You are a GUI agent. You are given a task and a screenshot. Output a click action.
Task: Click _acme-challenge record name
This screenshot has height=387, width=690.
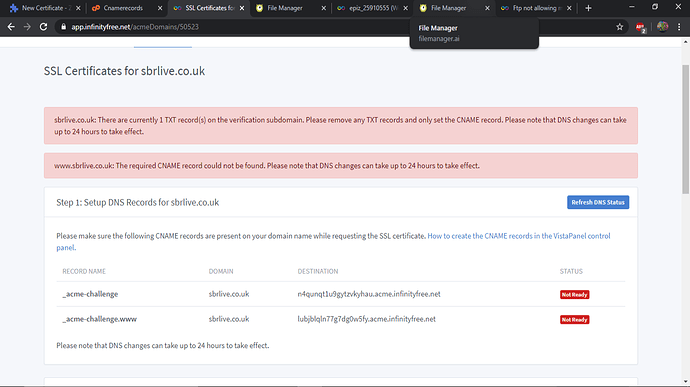pos(90,294)
